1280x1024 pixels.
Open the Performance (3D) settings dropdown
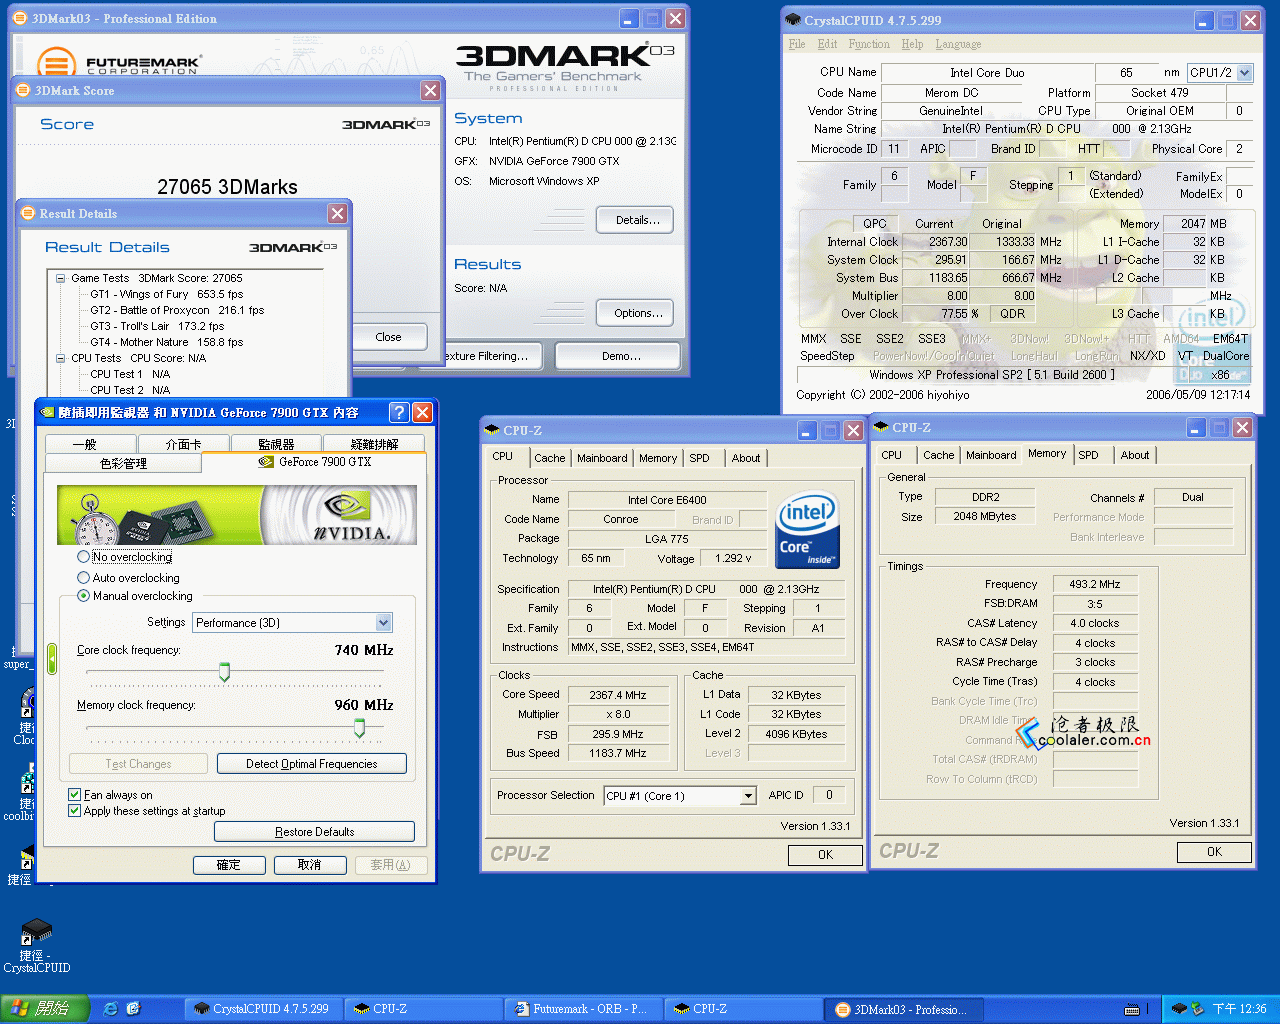[x=383, y=623]
